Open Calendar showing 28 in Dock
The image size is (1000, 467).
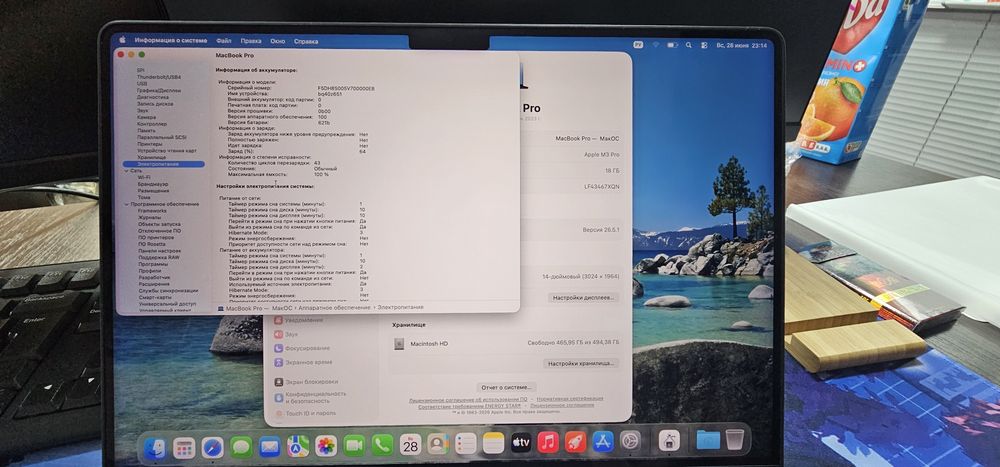(x=410, y=444)
